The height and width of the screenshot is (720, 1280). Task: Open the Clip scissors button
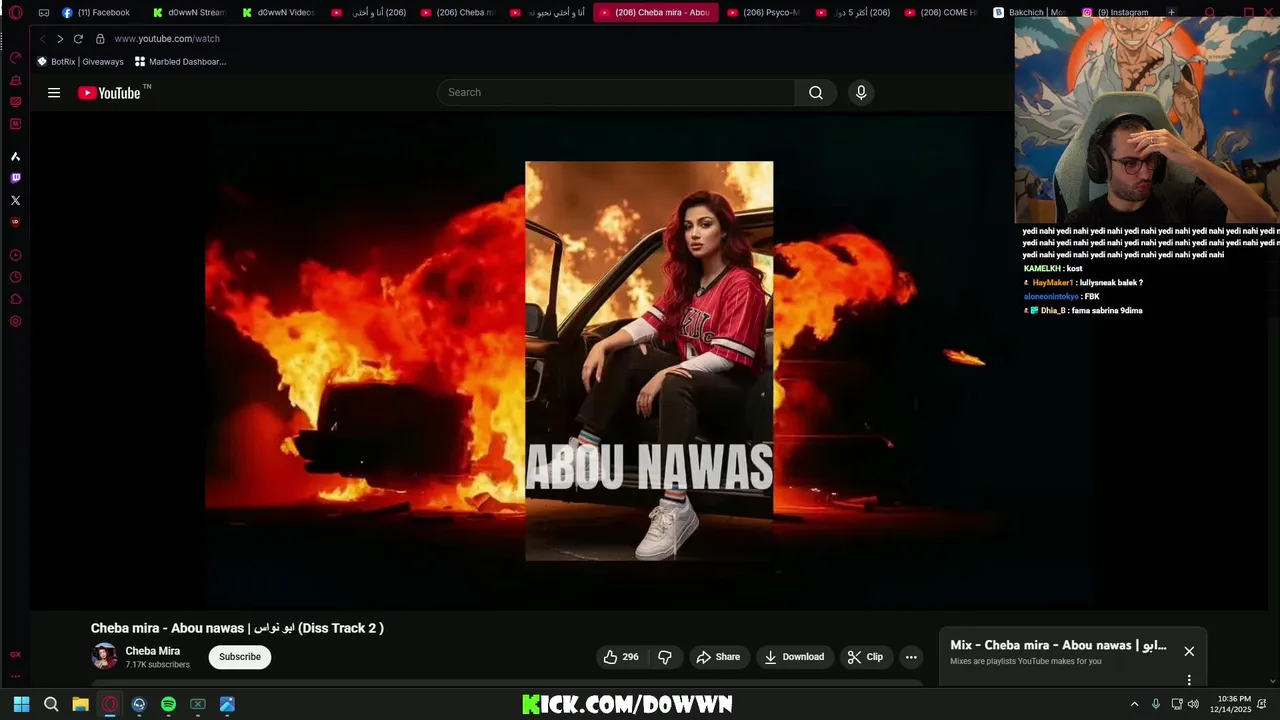[866, 657]
